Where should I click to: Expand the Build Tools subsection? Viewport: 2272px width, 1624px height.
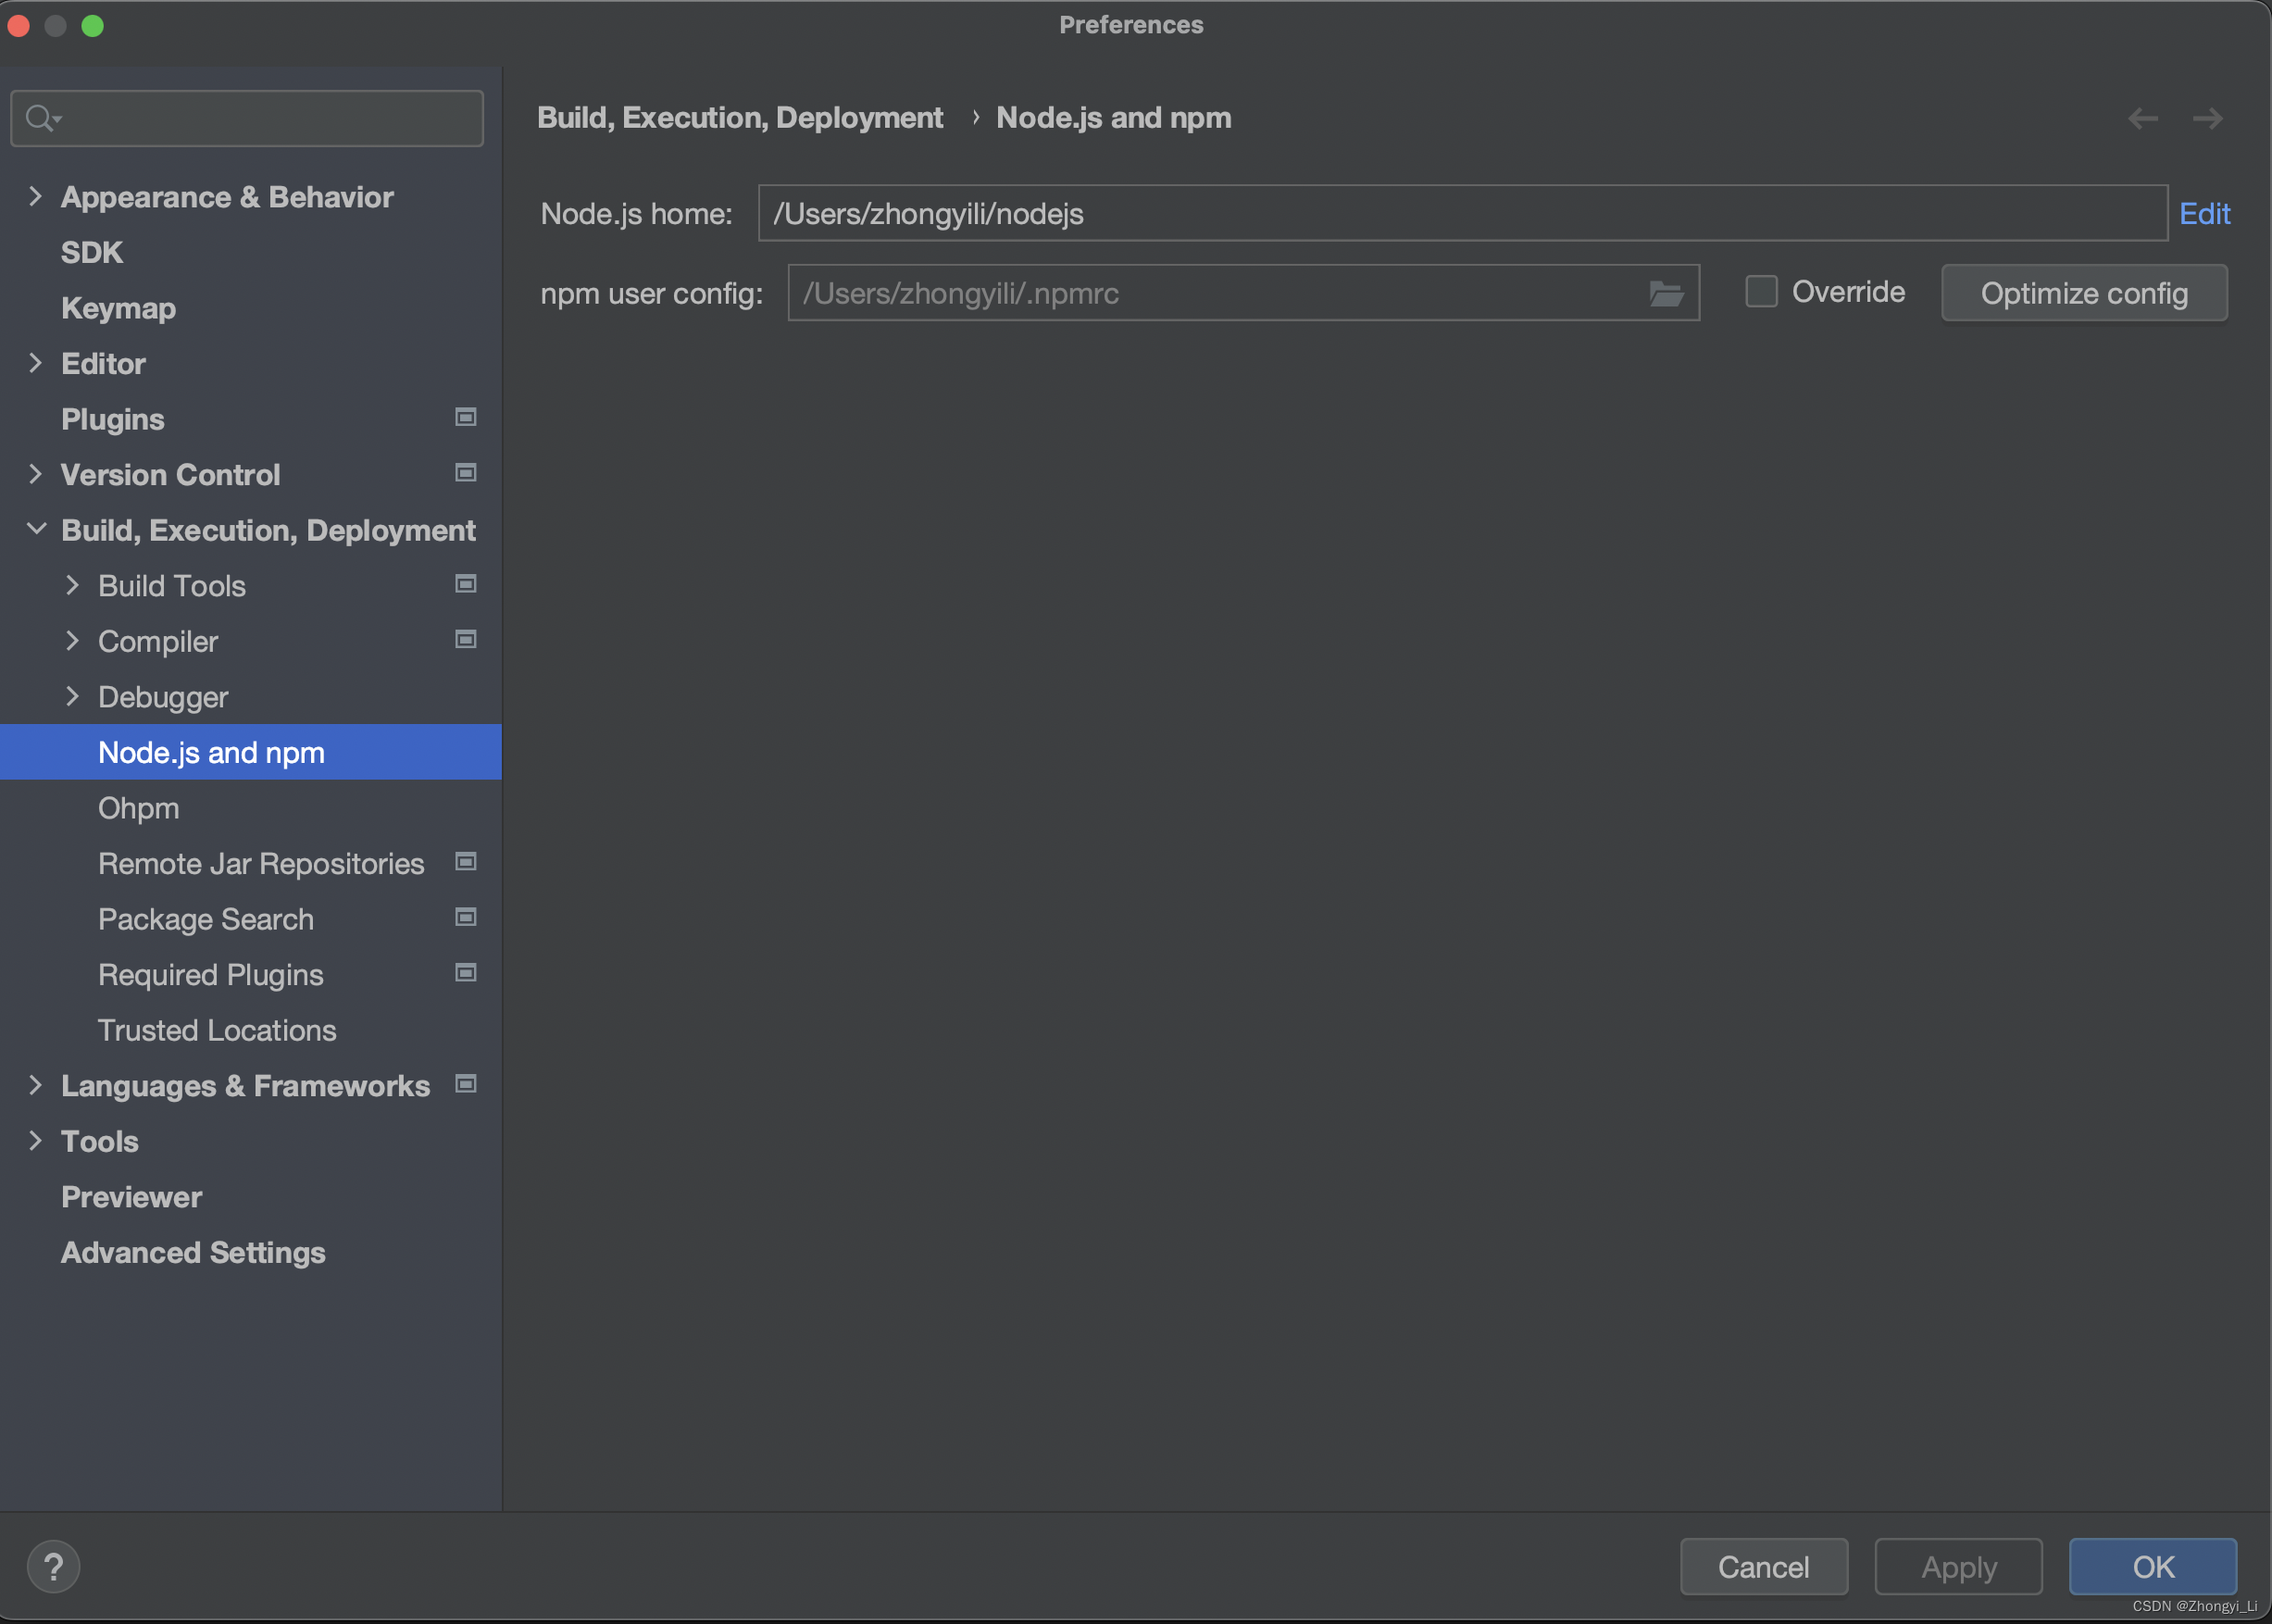(x=72, y=585)
